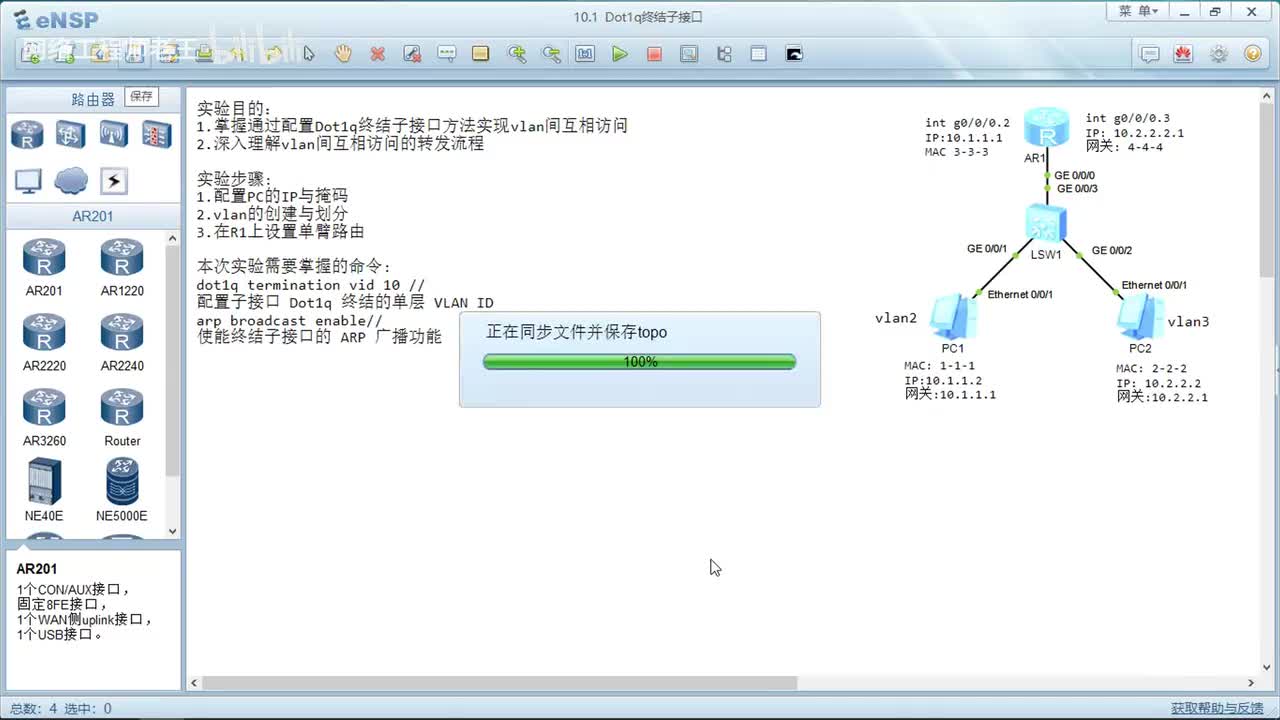
Task: Select the switch device category
Action: pos(70,134)
